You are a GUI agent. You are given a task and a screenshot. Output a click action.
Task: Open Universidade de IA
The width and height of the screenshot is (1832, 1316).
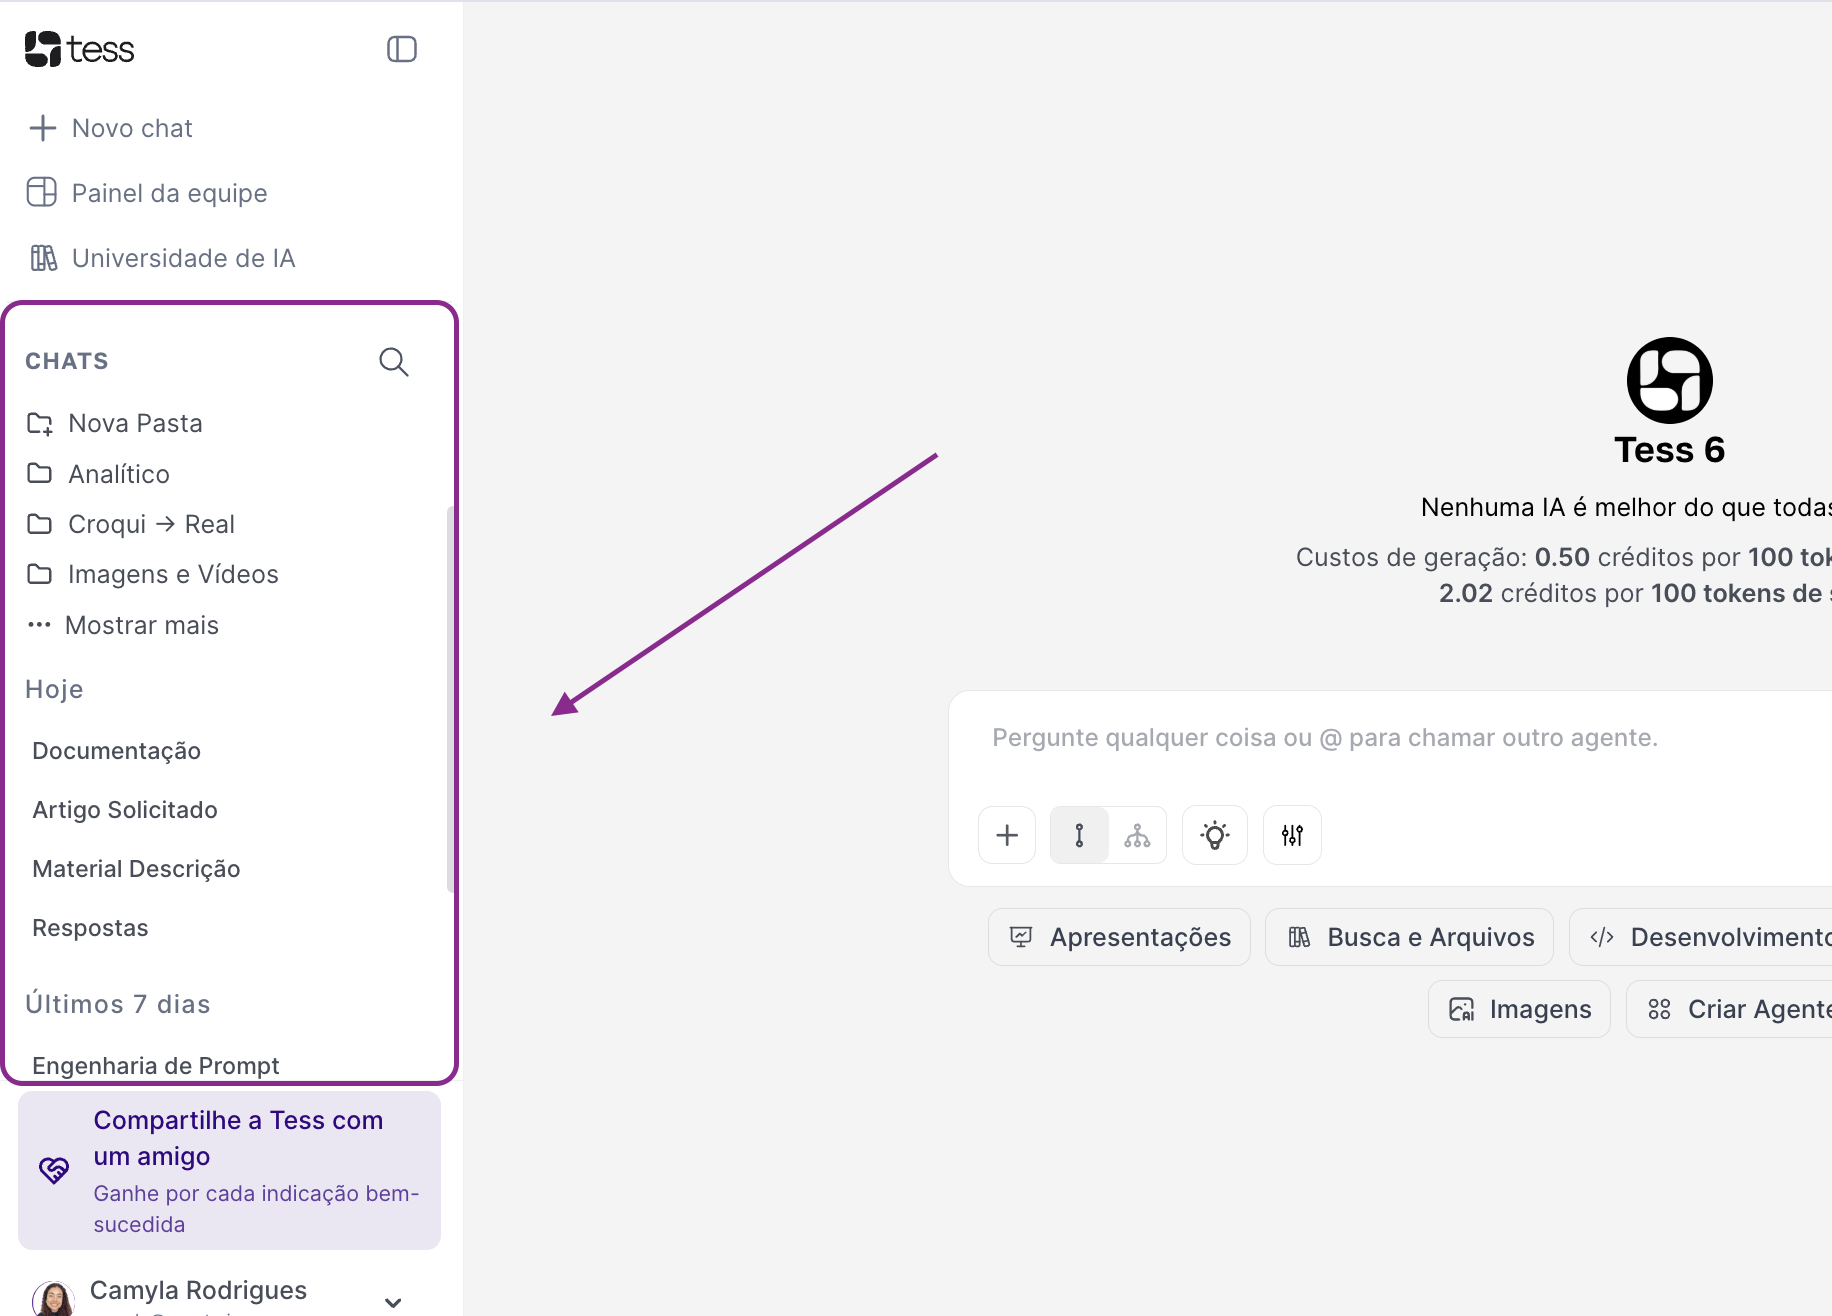click(x=183, y=257)
